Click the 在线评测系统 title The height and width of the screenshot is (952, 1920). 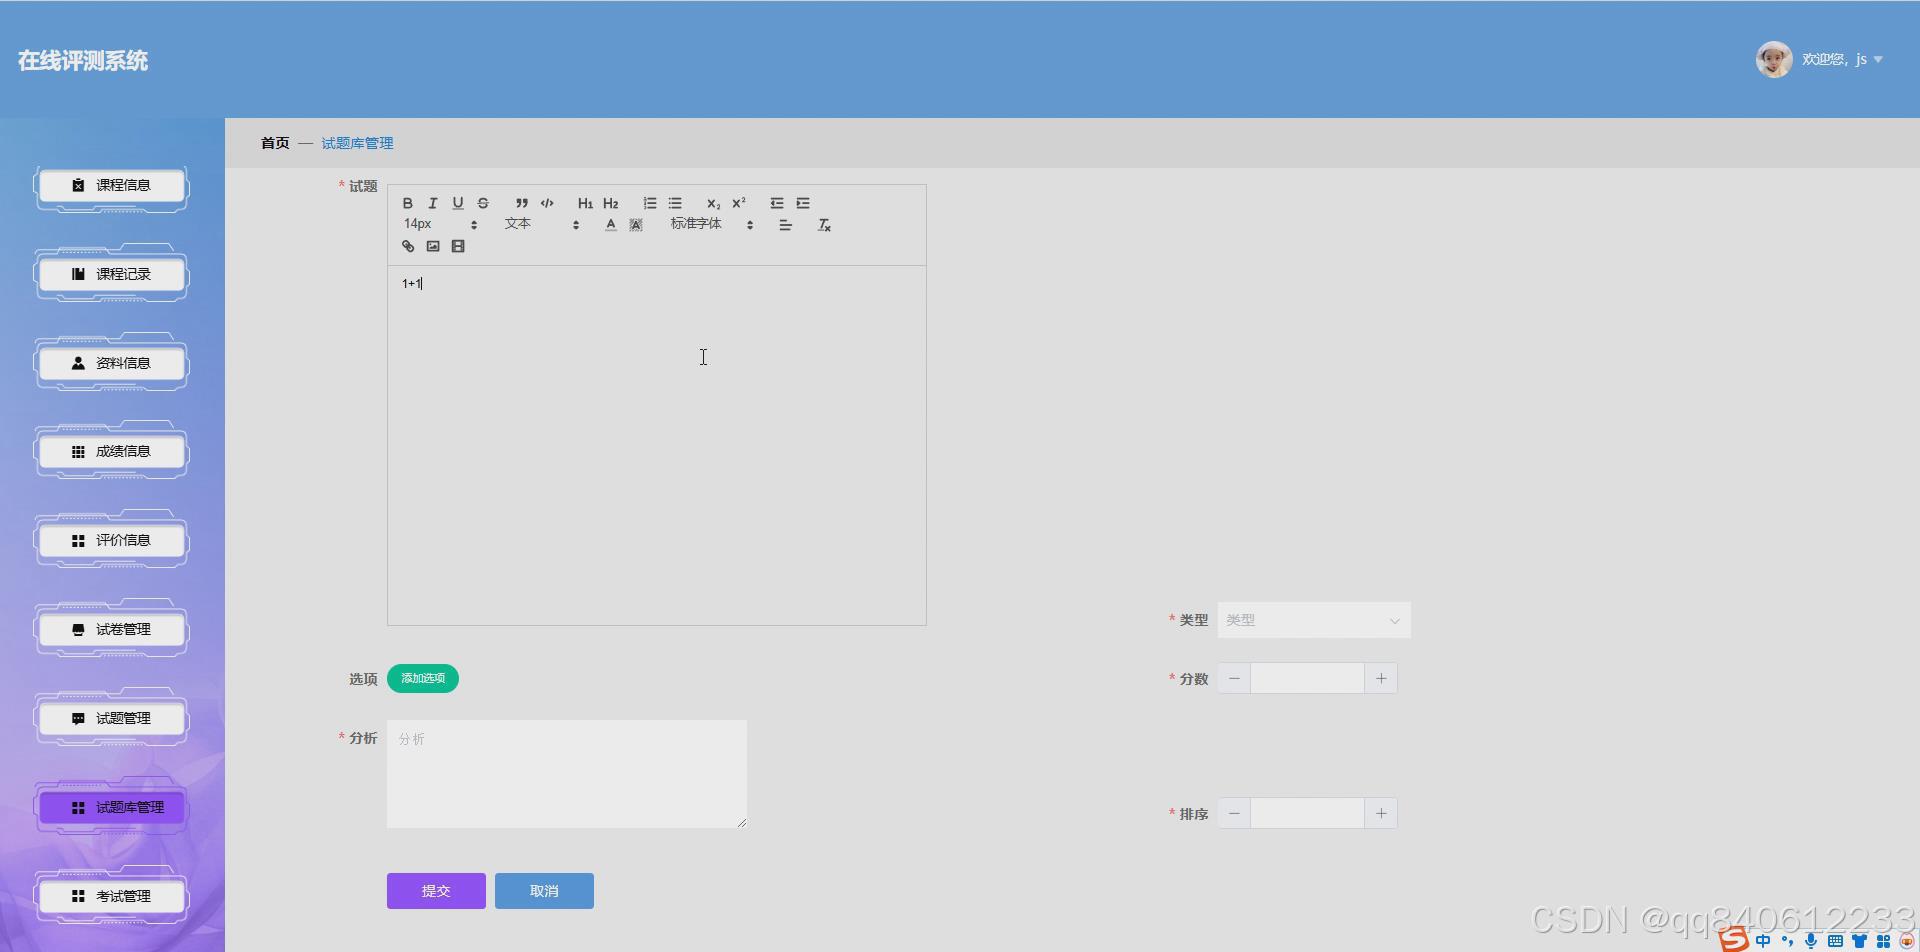point(83,60)
